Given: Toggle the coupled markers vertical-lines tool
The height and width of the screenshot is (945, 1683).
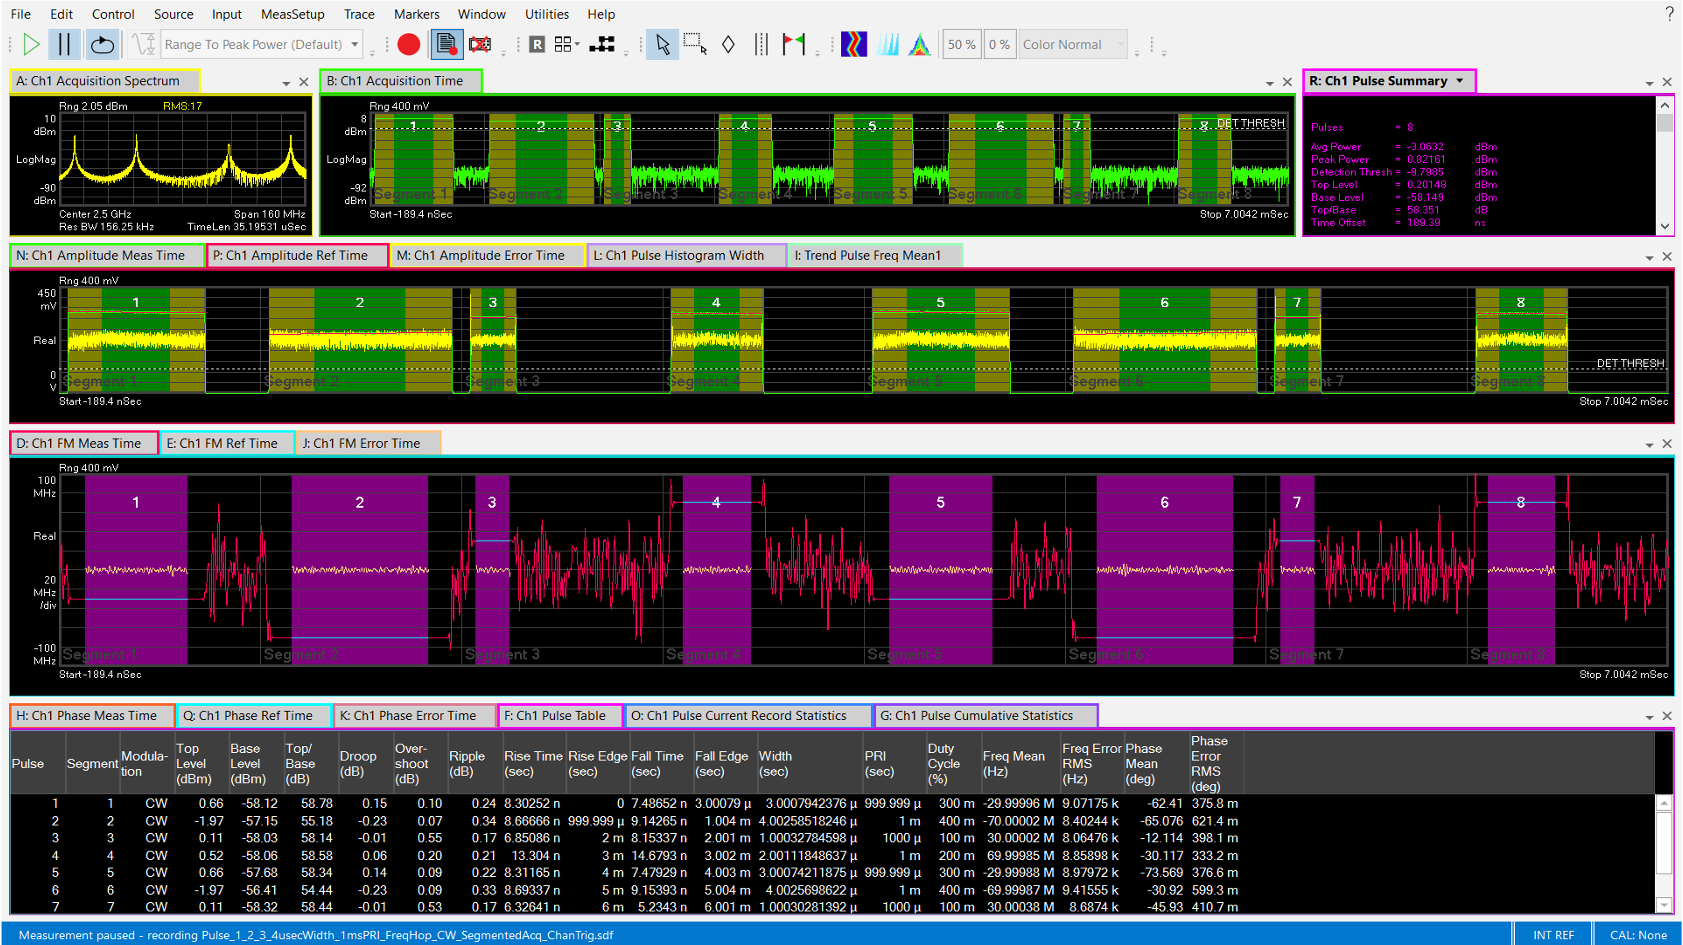Looking at the screenshot, I should pyautogui.click(x=759, y=44).
